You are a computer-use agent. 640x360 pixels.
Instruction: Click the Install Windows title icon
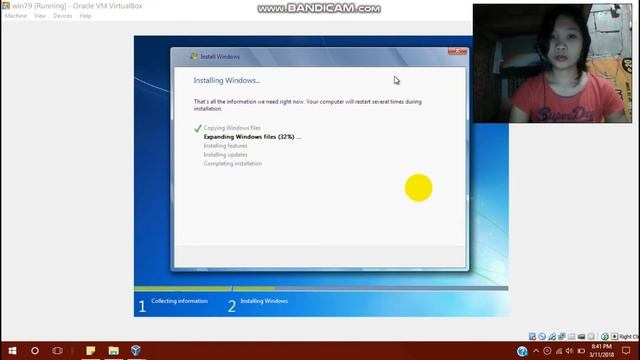click(x=194, y=56)
